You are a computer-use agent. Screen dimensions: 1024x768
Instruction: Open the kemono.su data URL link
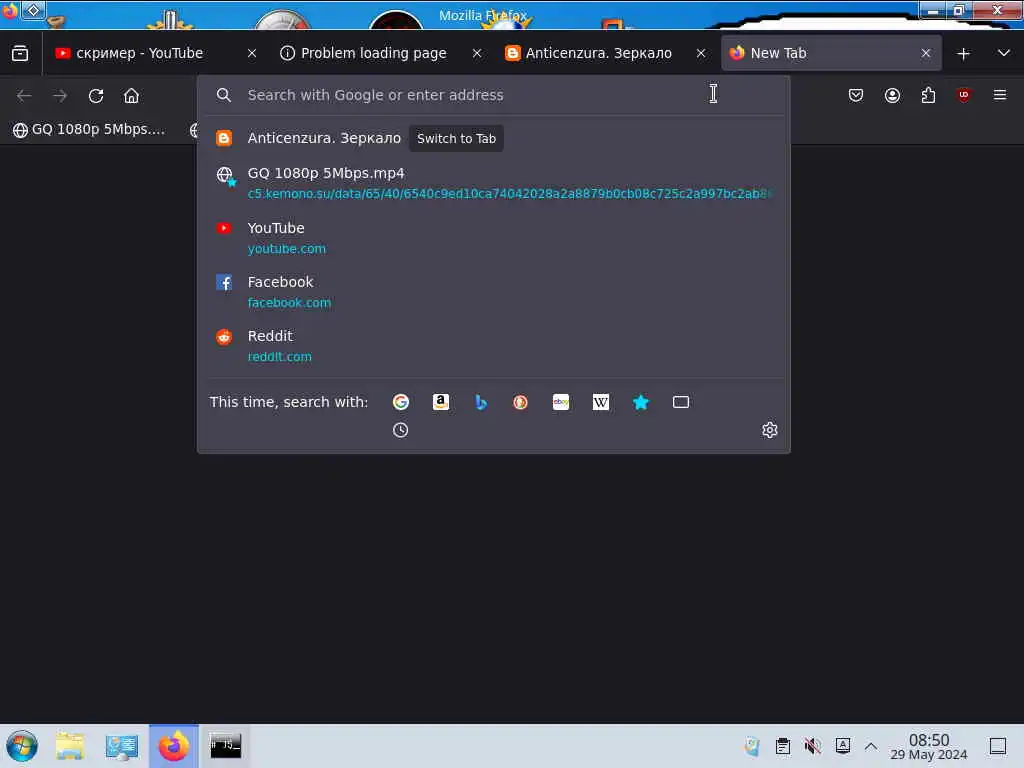click(509, 194)
